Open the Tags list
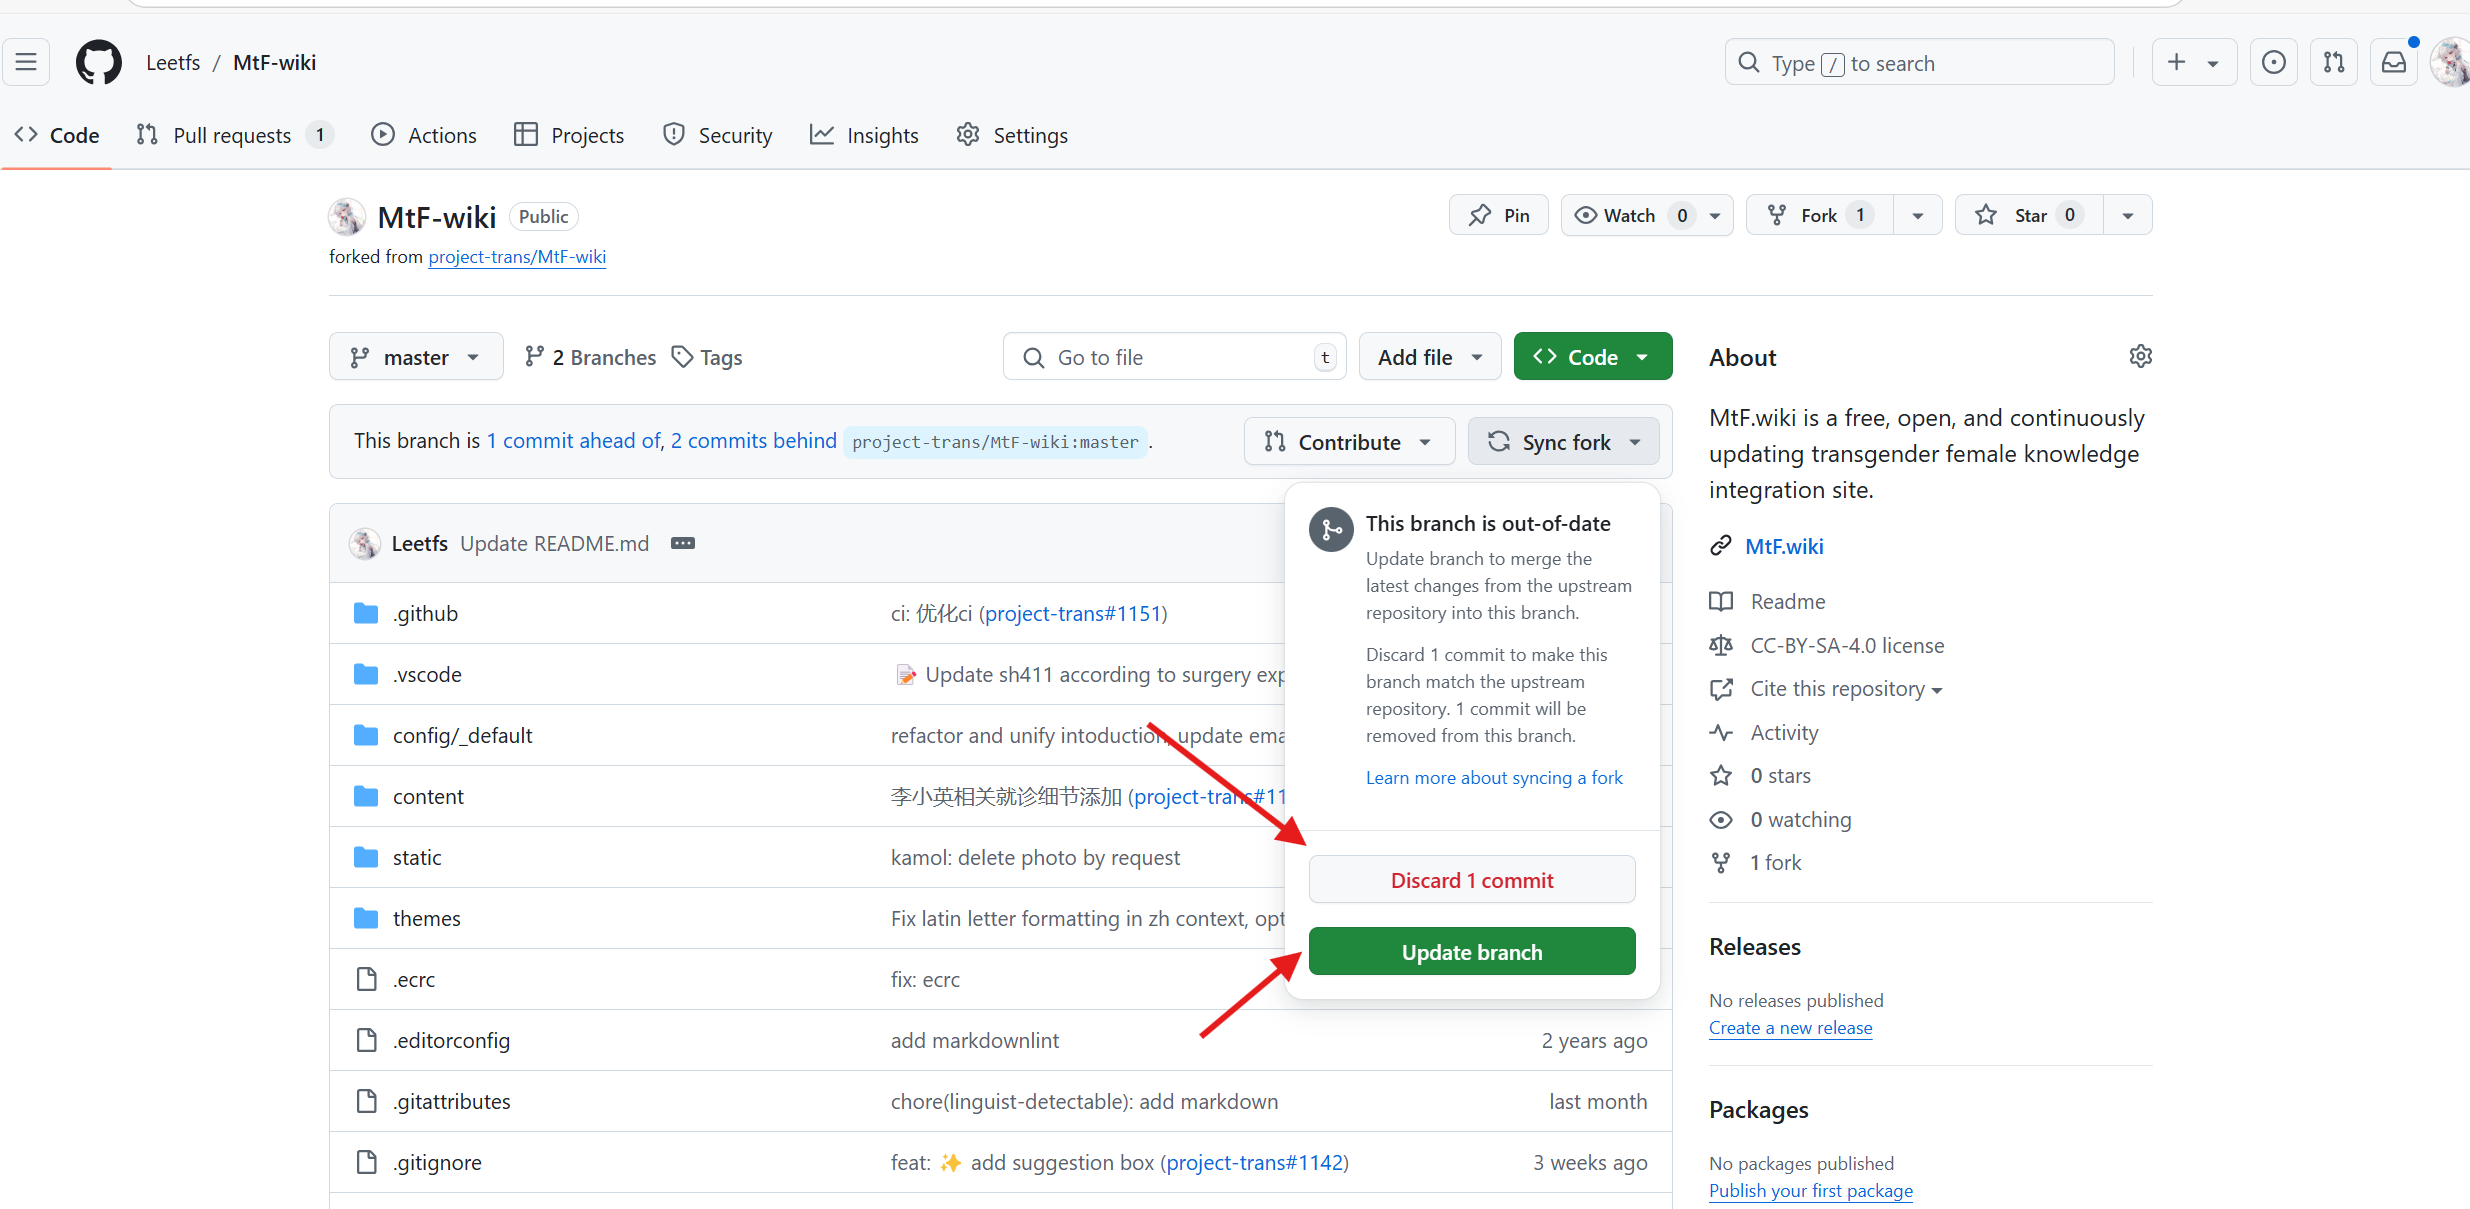Image resolution: width=2470 pixels, height=1209 pixels. (707, 357)
